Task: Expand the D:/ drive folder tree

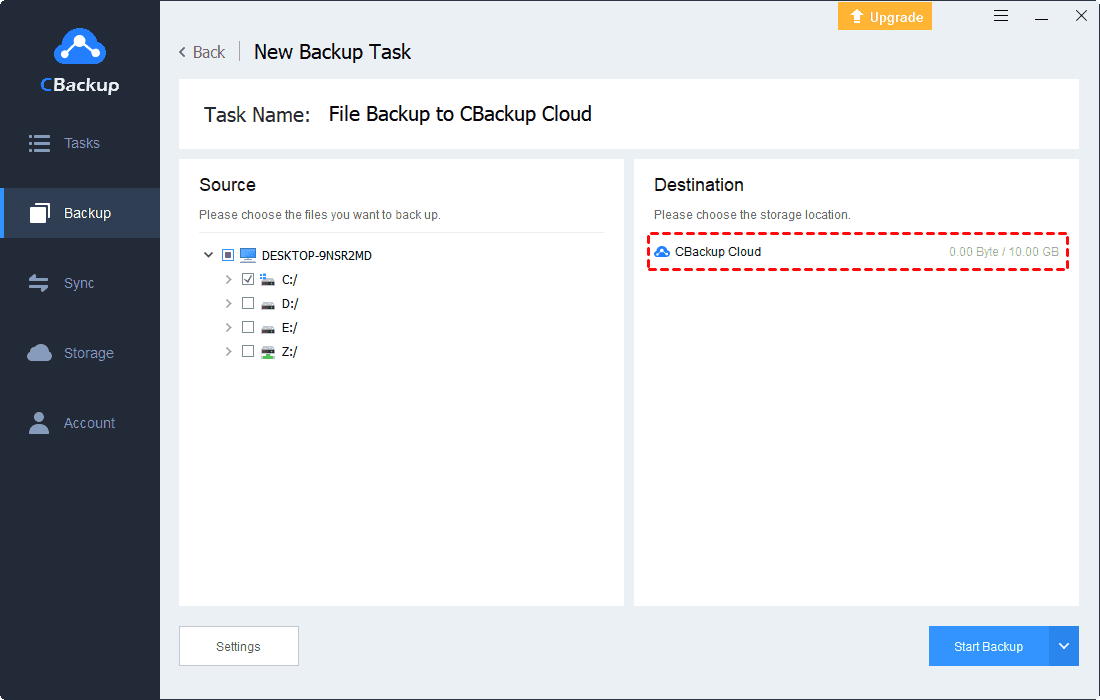Action: click(x=229, y=303)
